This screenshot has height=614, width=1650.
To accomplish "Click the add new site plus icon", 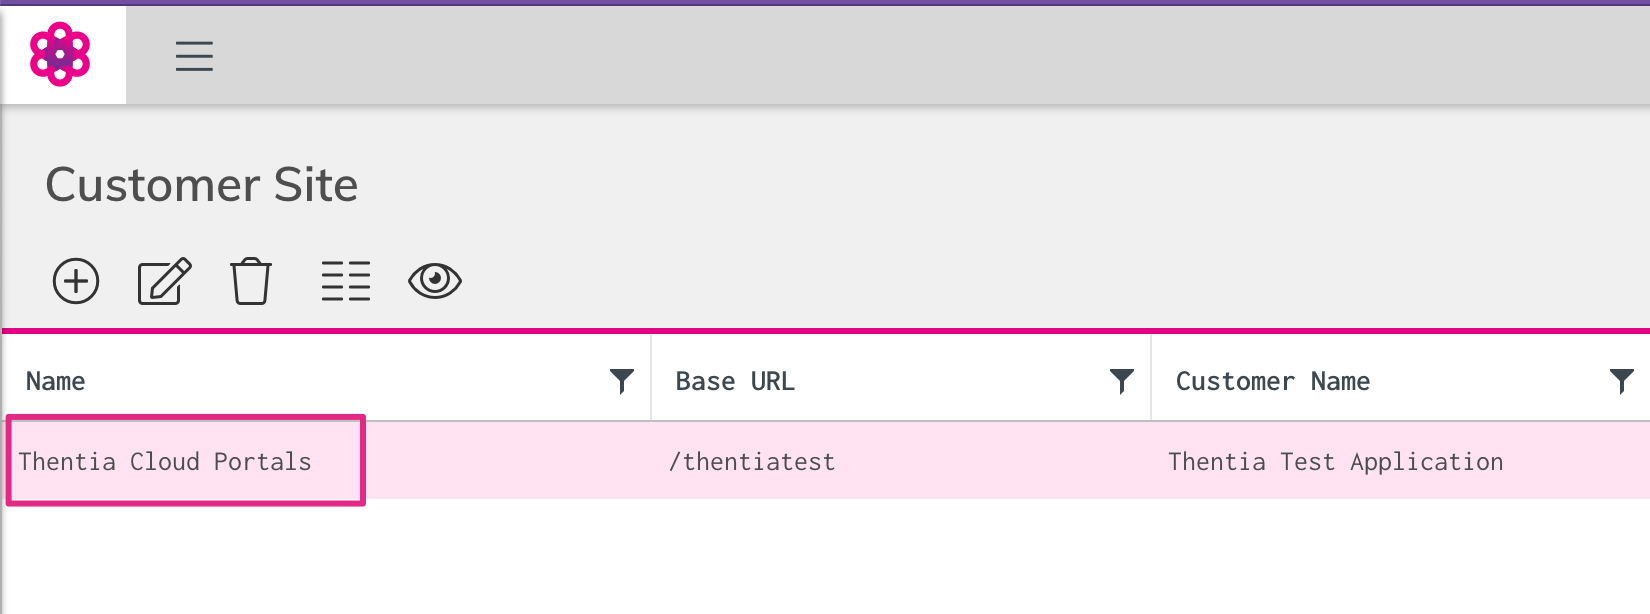I will coord(76,281).
